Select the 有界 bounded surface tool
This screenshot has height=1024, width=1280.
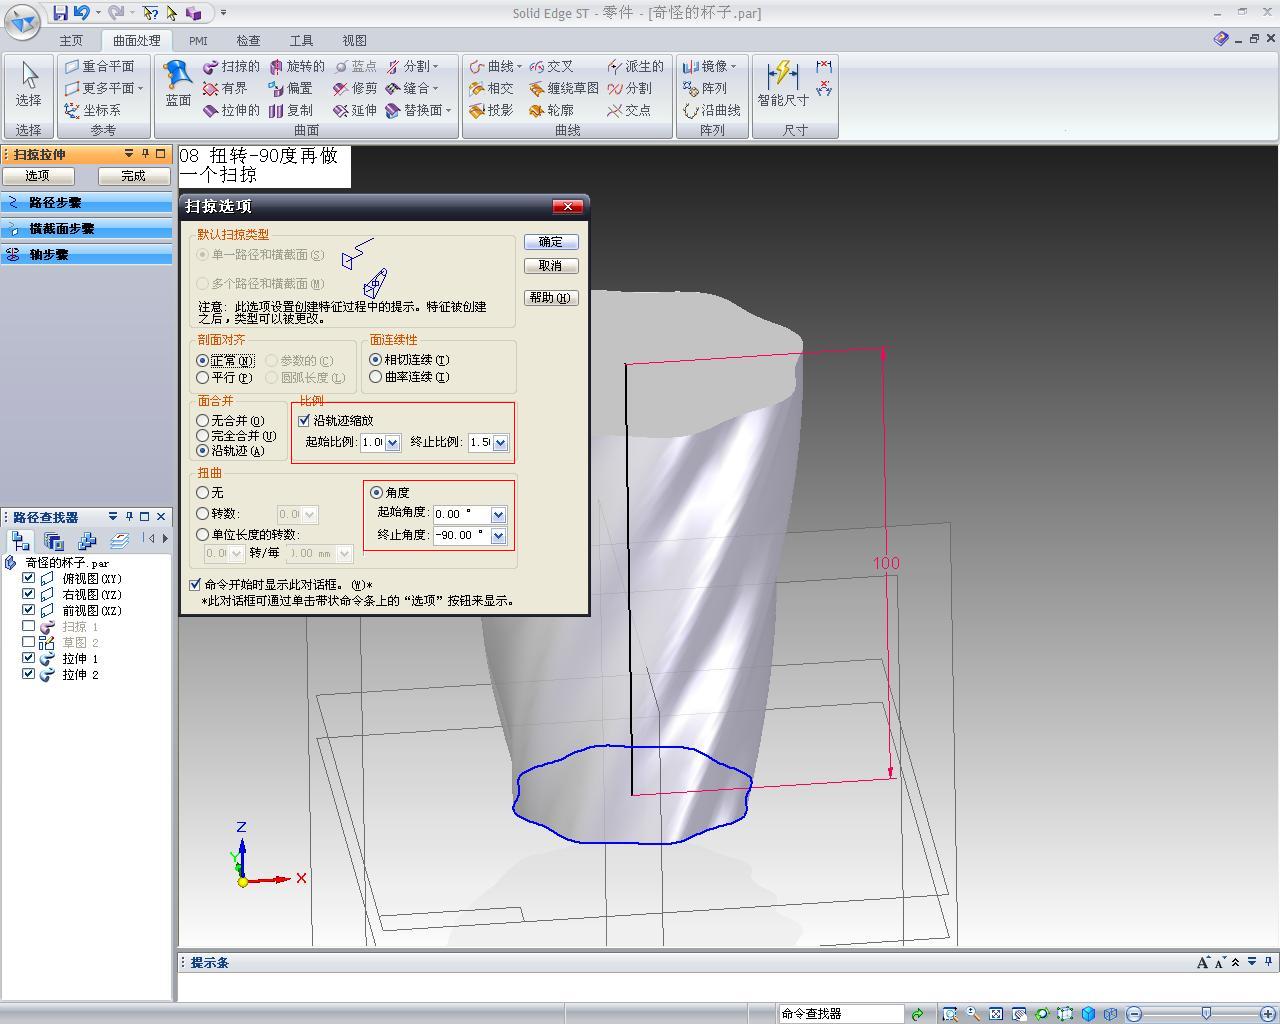pyautogui.click(x=225, y=88)
